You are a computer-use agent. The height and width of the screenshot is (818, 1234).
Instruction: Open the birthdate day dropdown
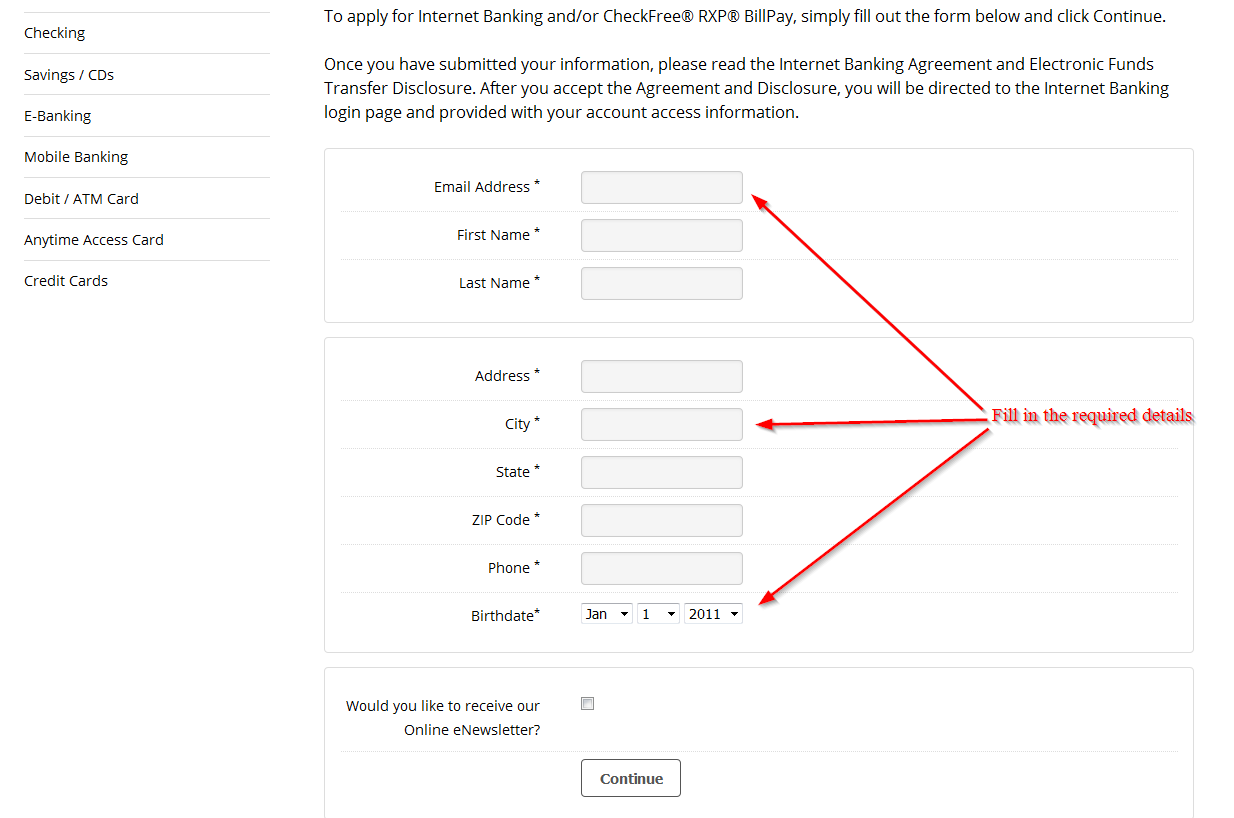click(x=658, y=614)
